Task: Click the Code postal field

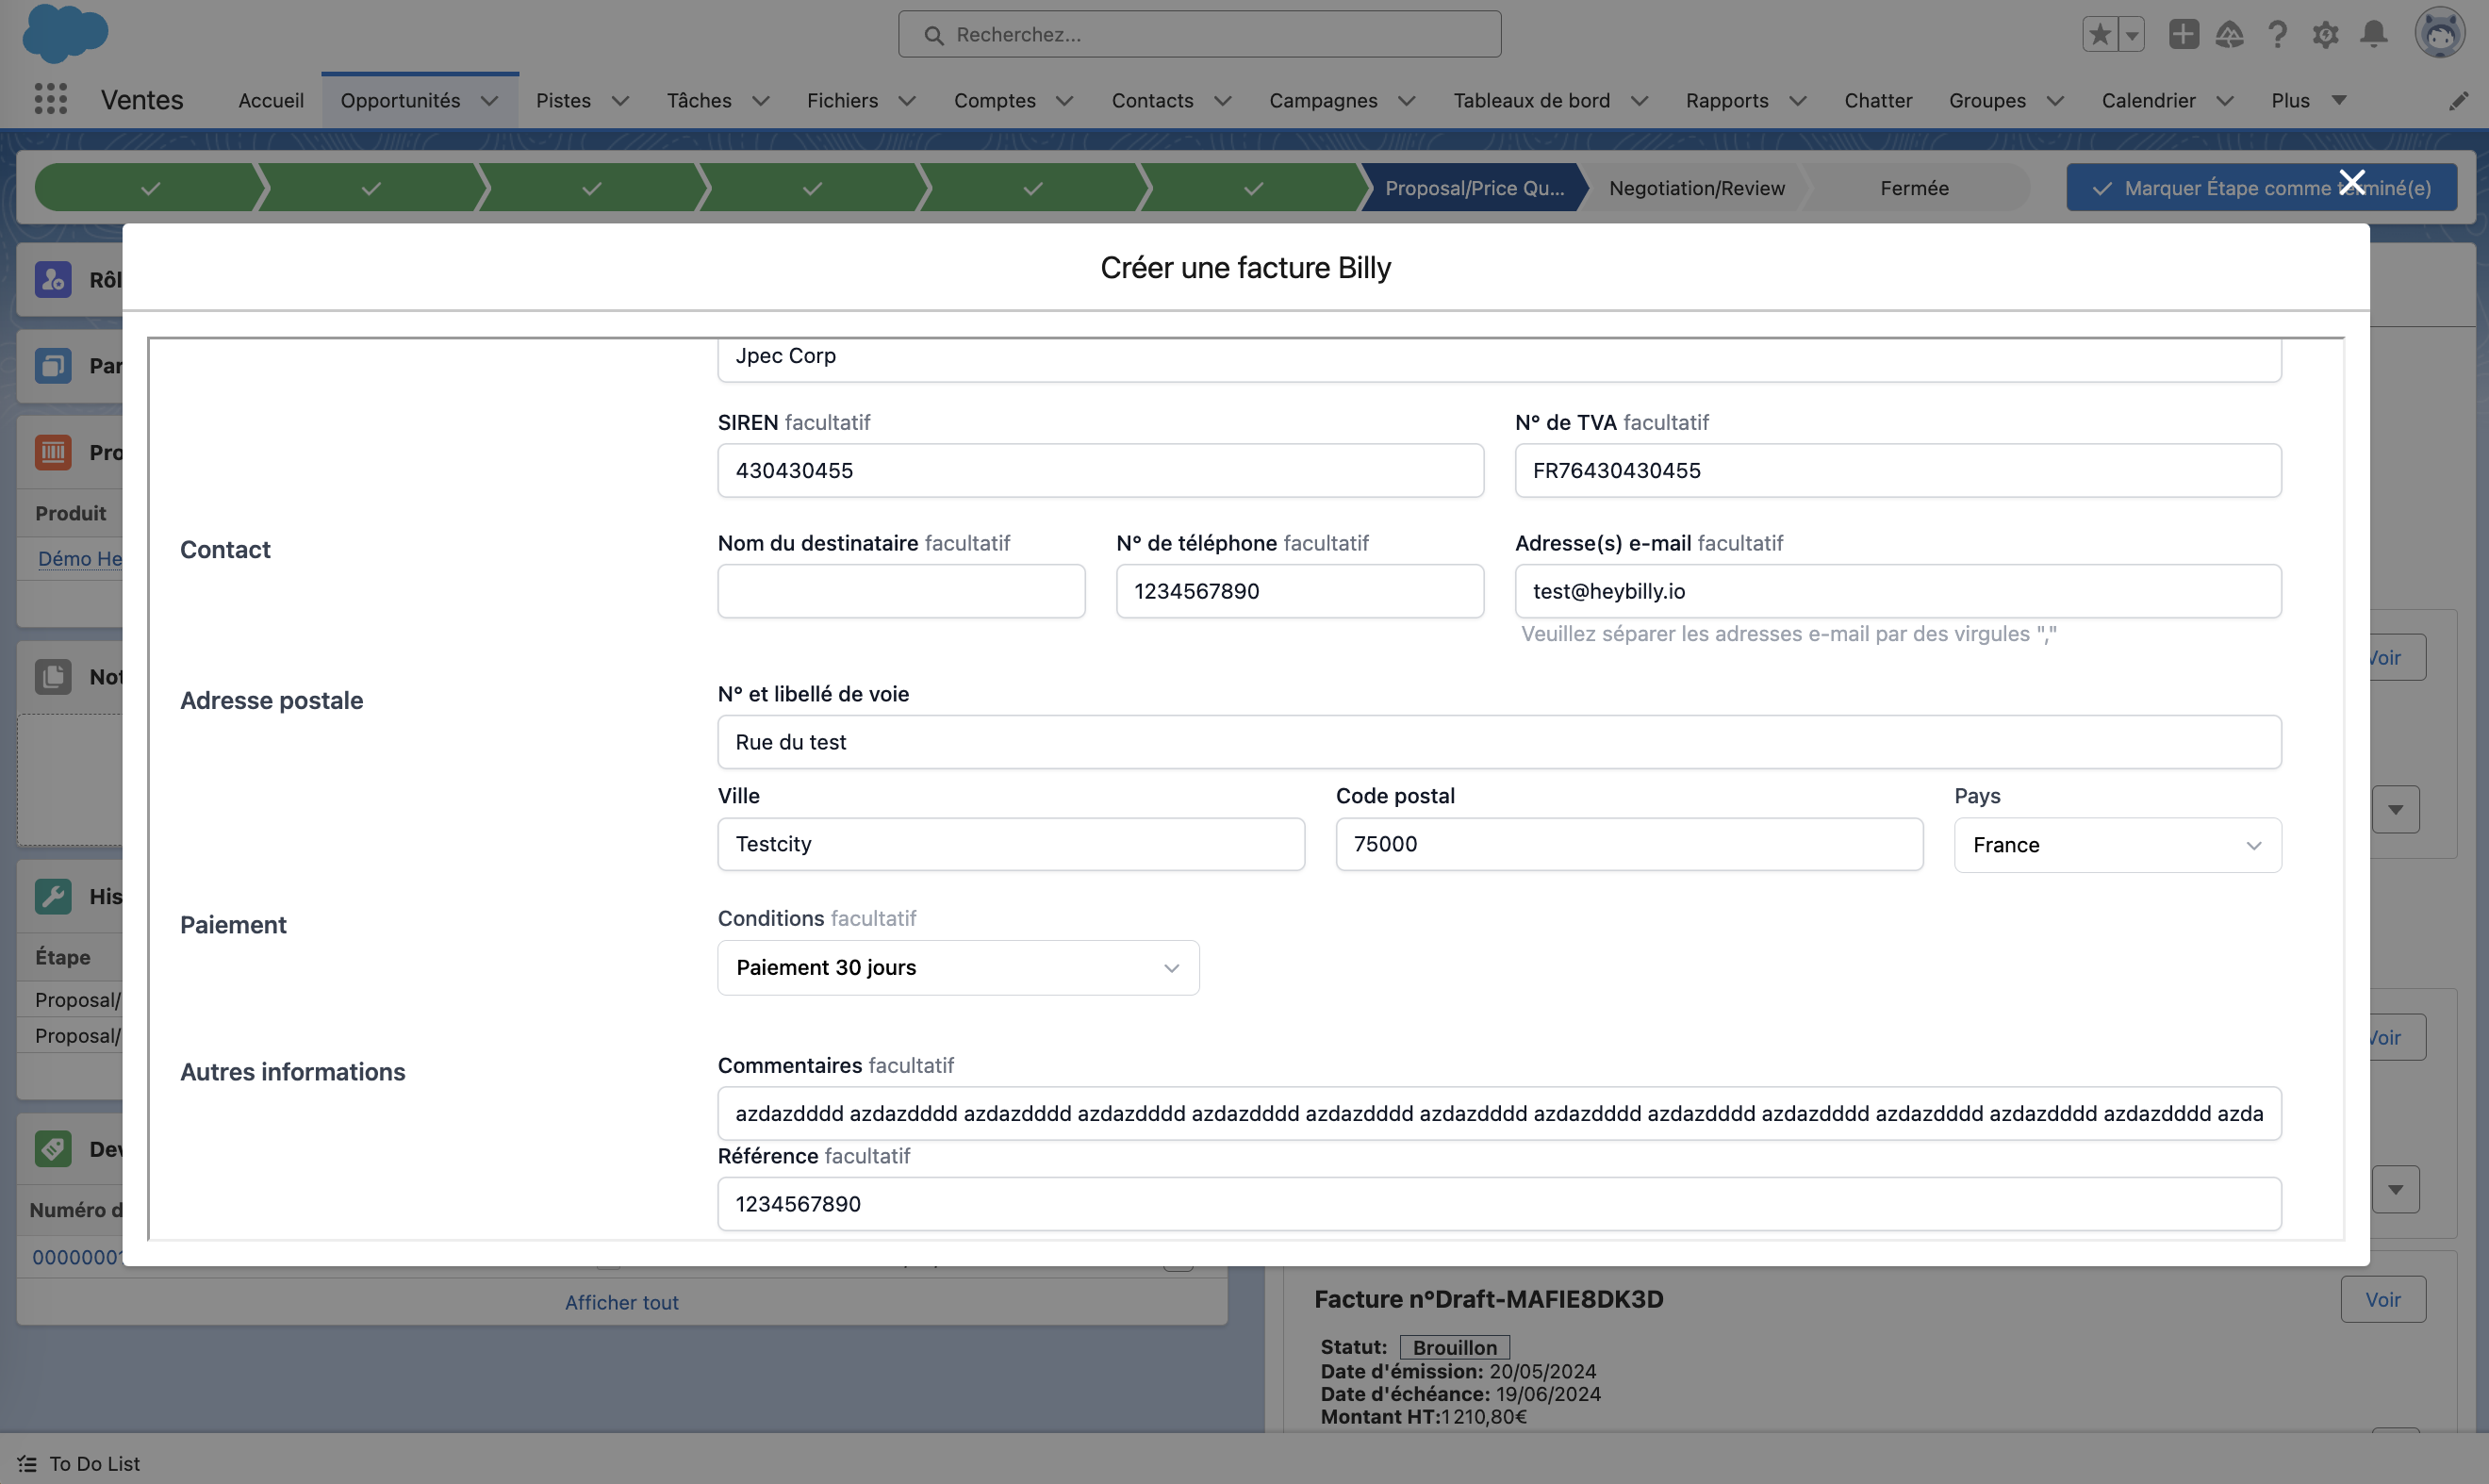Action: pyautogui.click(x=1629, y=844)
